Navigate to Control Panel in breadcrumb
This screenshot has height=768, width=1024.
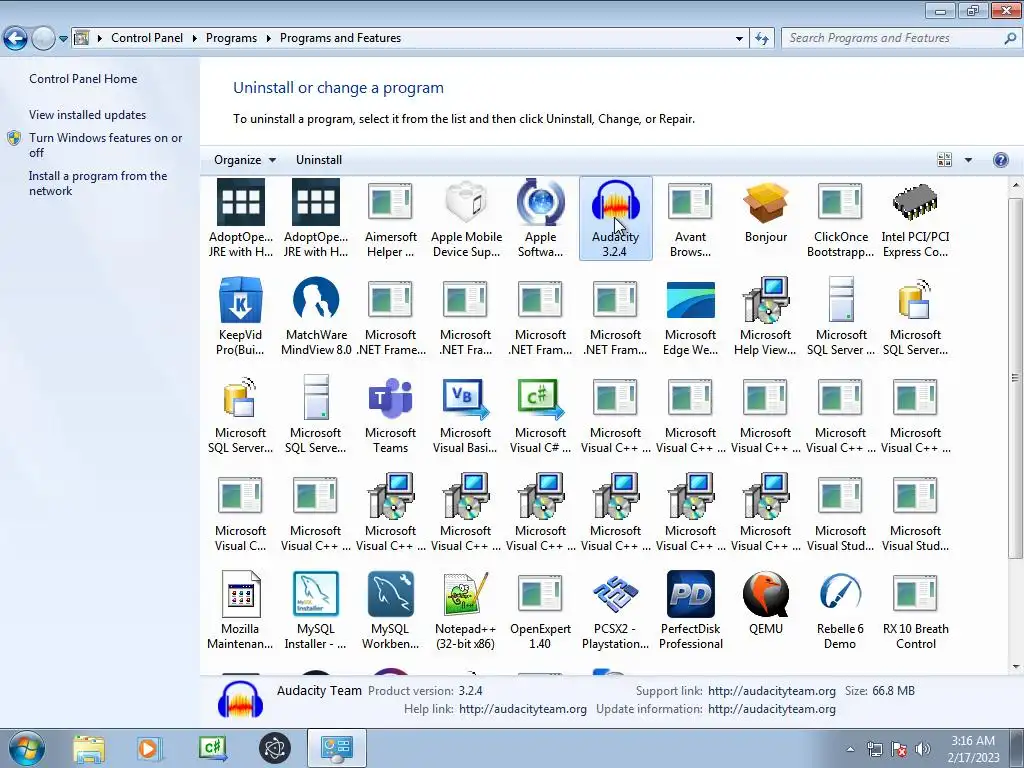147,39
